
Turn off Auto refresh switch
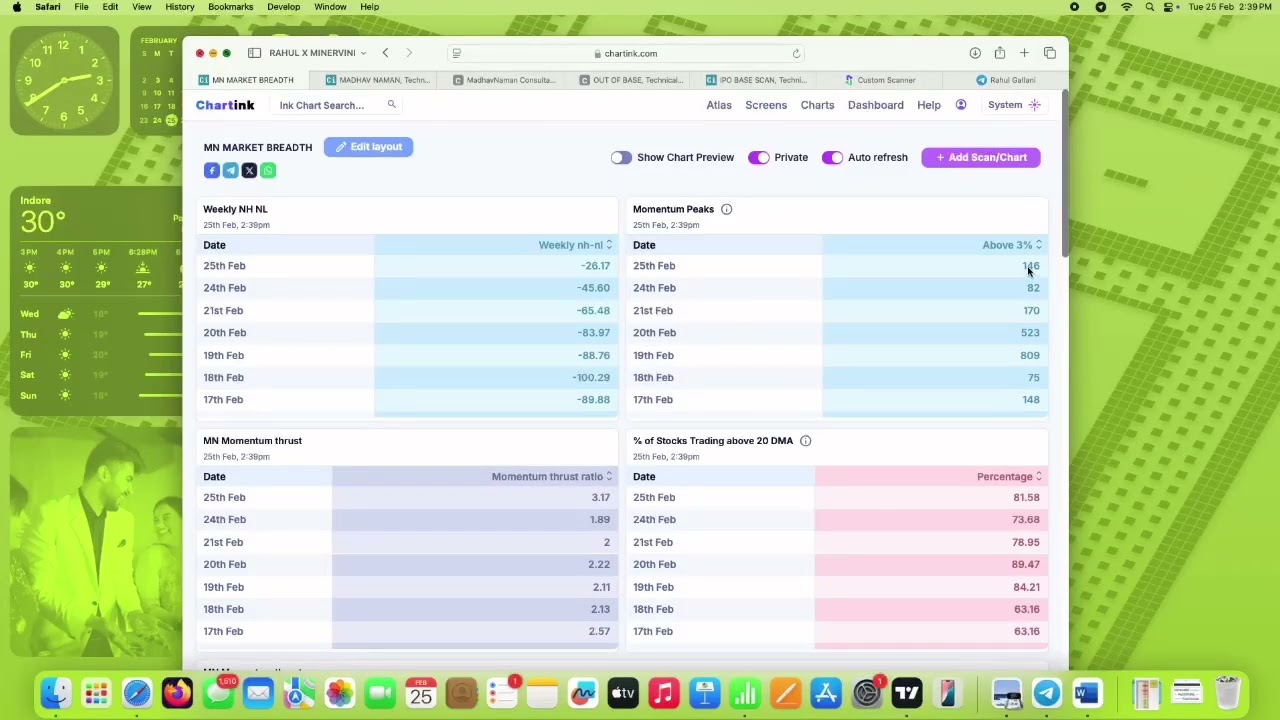[832, 158]
